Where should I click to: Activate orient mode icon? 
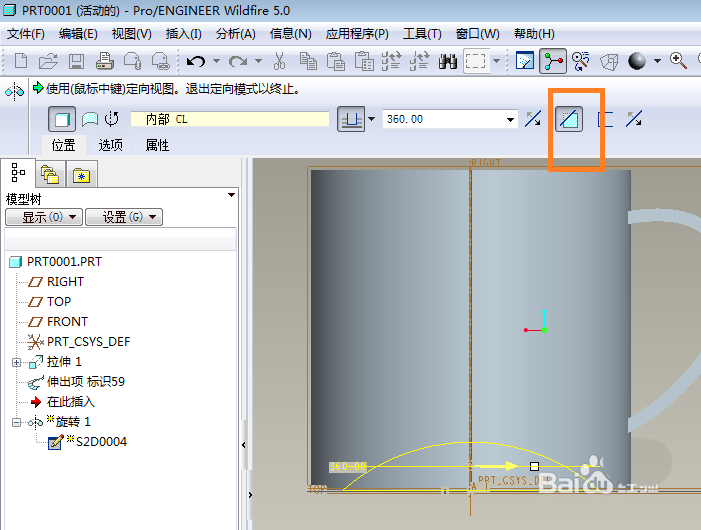click(x=581, y=61)
